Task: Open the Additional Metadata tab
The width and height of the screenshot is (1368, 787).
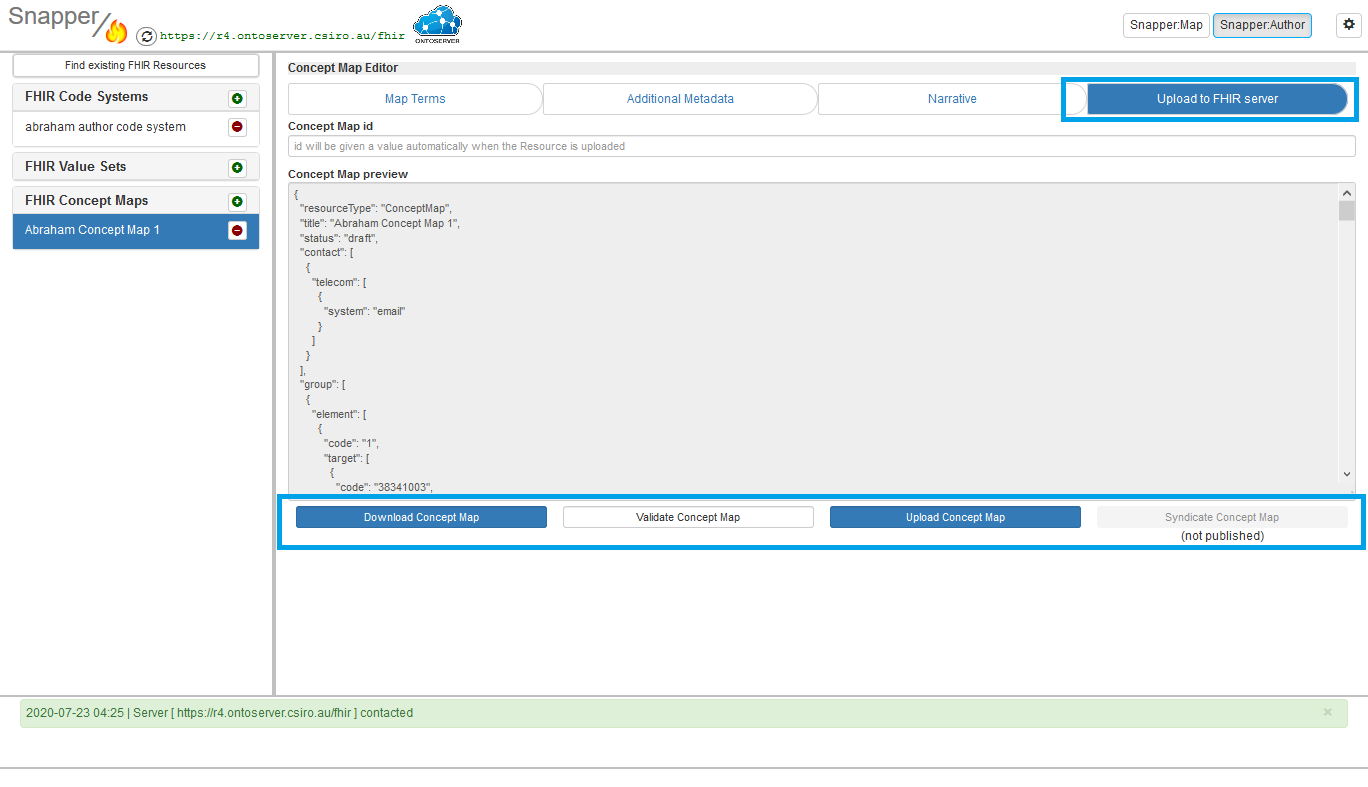Action: (680, 99)
